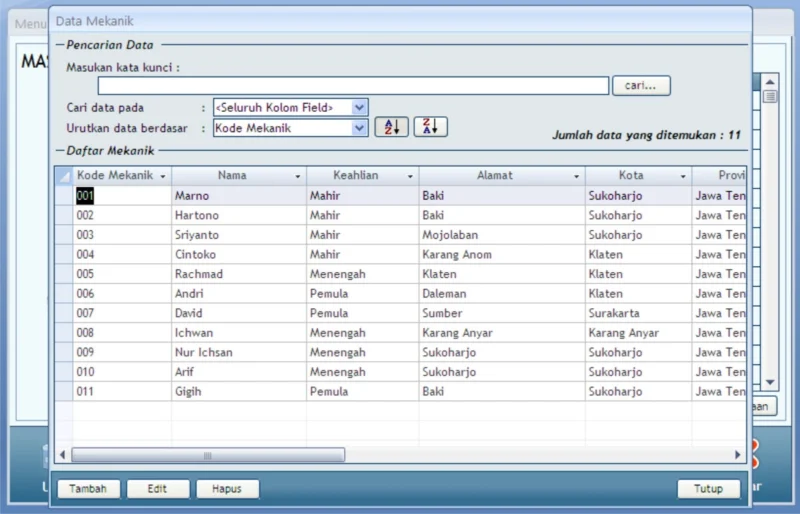Click the Hapus button
Image resolution: width=800 pixels, height=514 pixels.
pyautogui.click(x=227, y=488)
